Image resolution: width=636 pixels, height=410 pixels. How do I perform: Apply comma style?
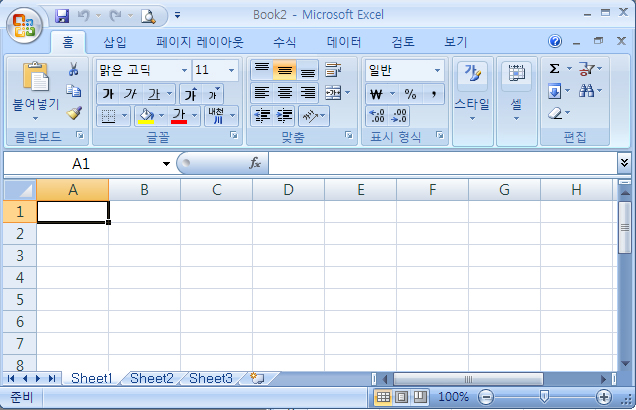pos(434,94)
